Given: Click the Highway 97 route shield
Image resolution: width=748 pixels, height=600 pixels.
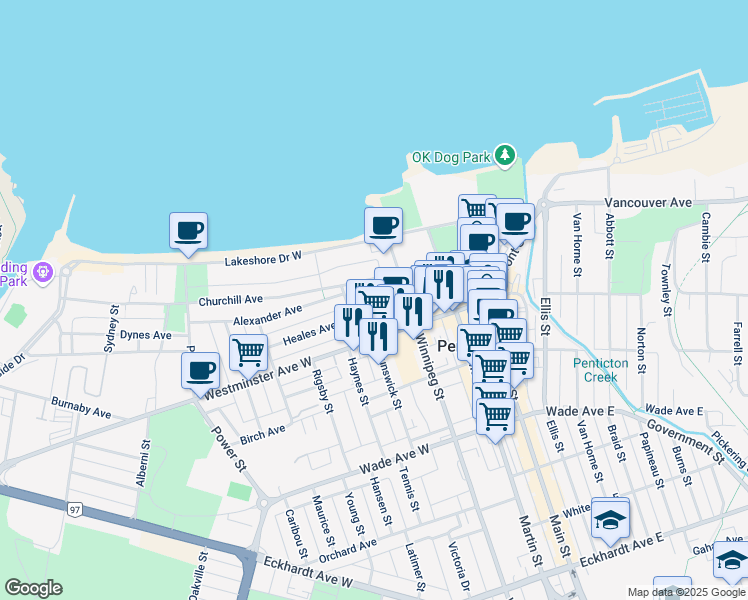Looking at the screenshot, I should tap(75, 511).
